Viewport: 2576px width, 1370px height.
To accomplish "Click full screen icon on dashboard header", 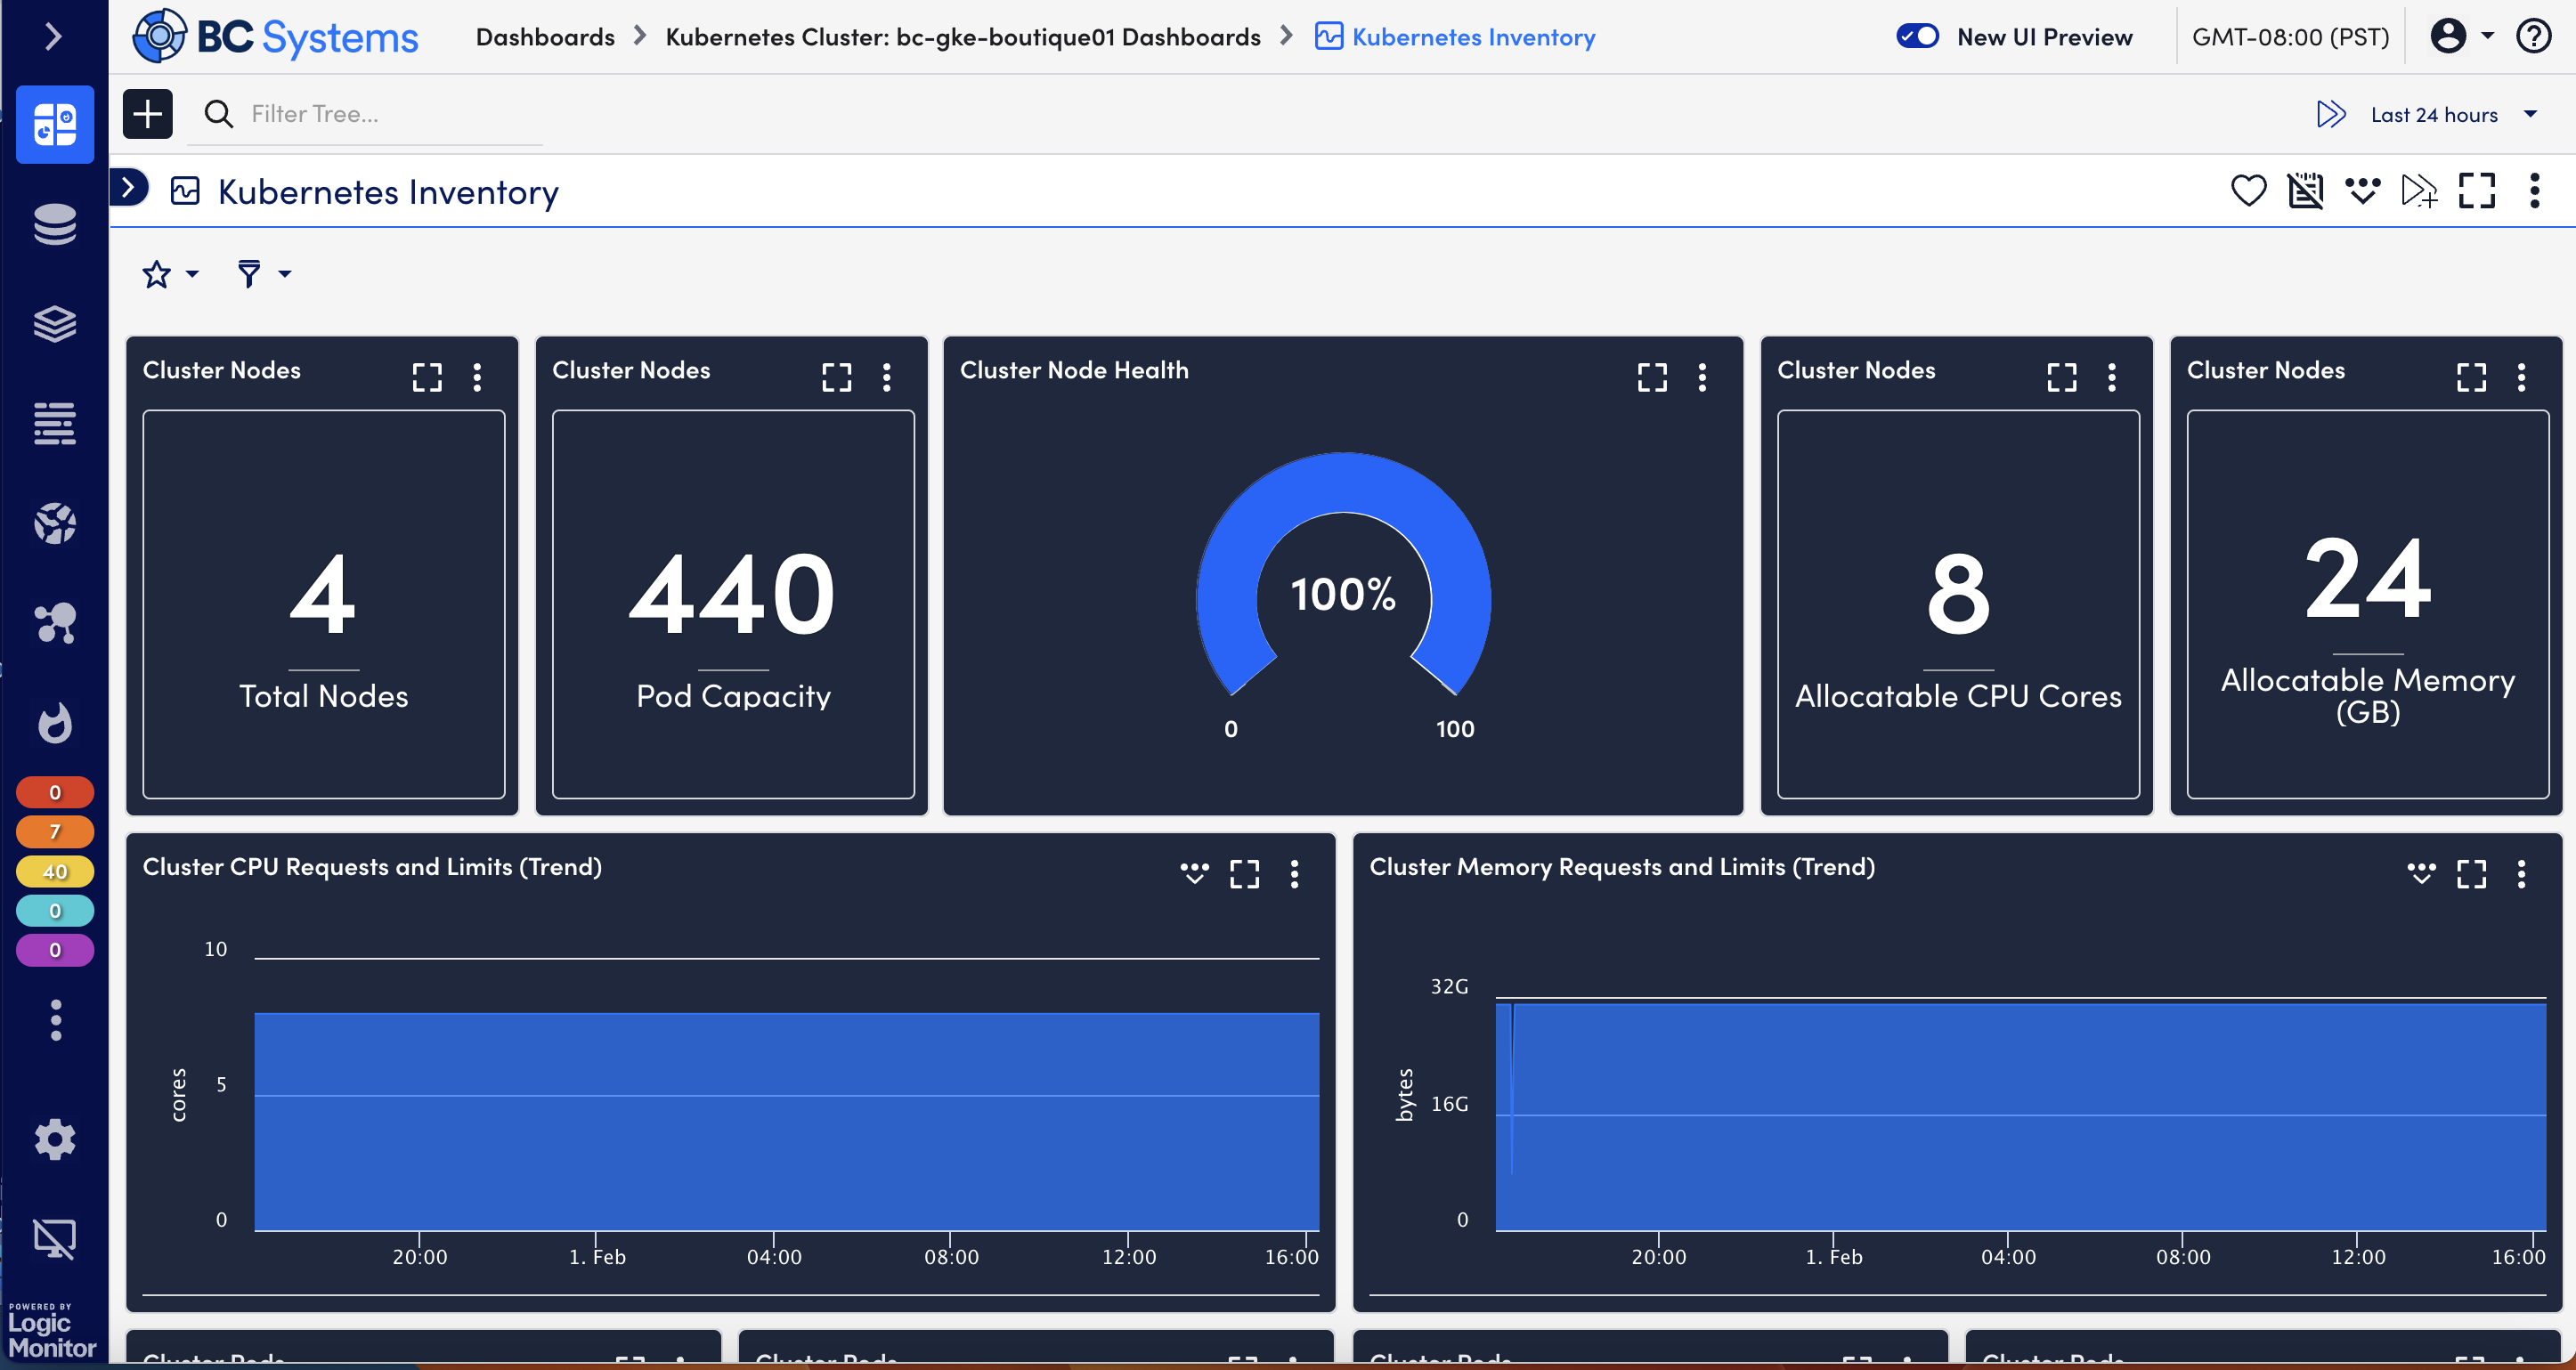I will [2477, 190].
